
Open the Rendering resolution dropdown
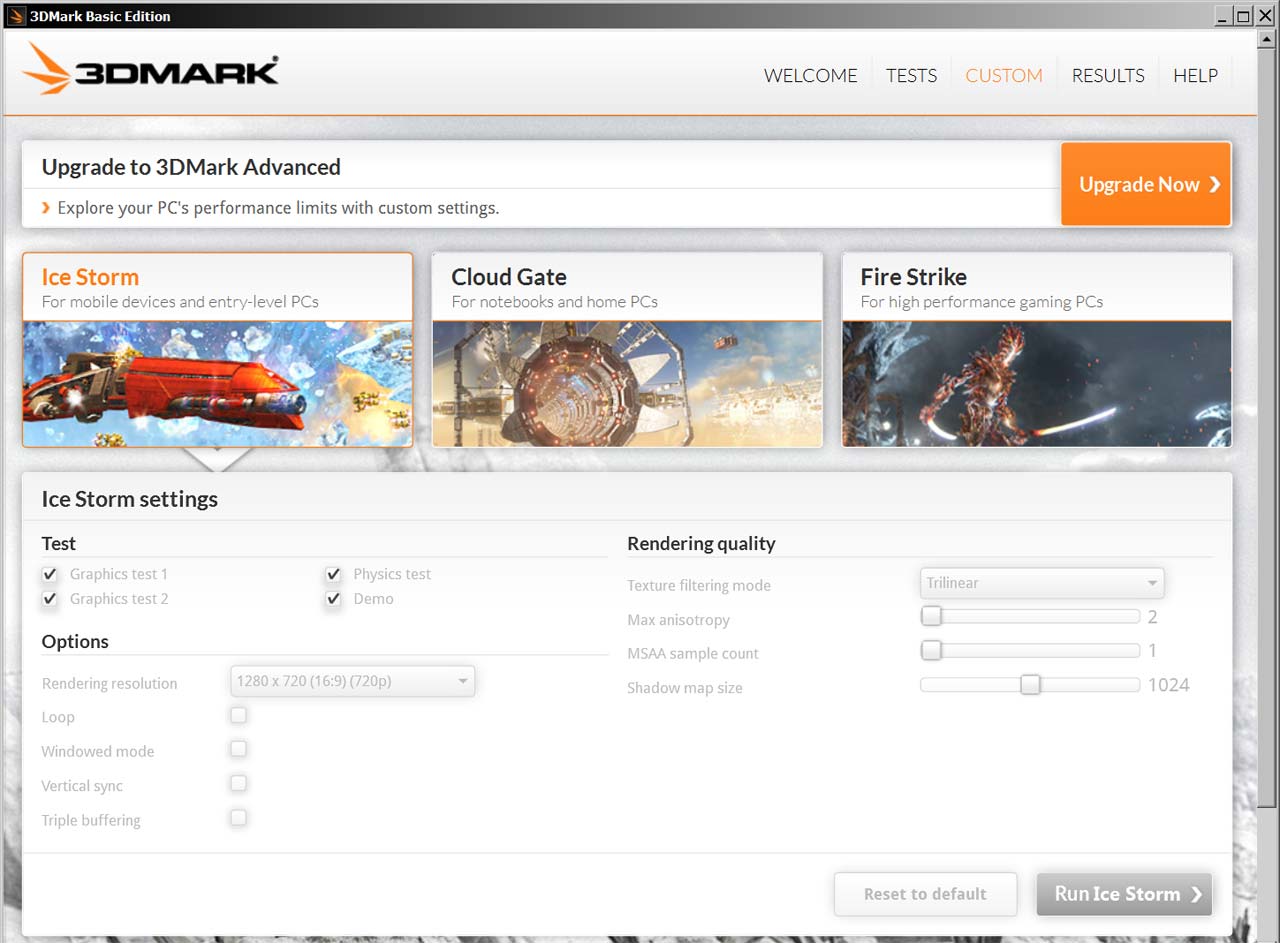pyautogui.click(x=353, y=681)
